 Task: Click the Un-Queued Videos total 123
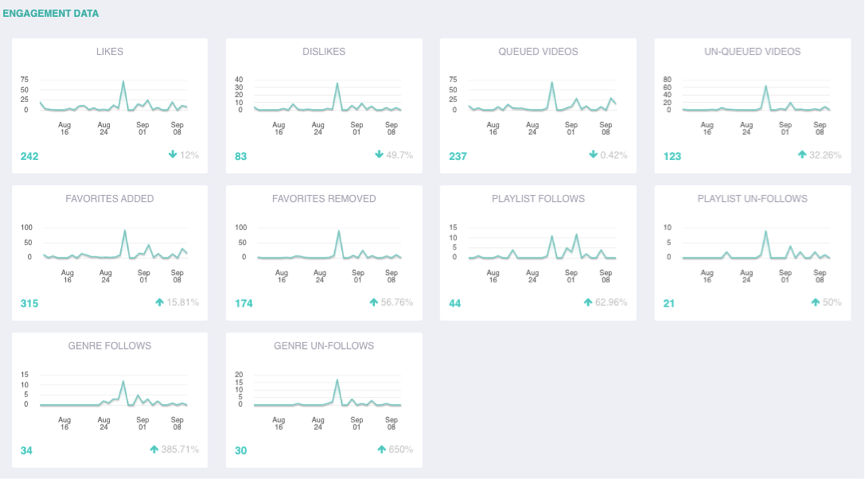coord(672,156)
